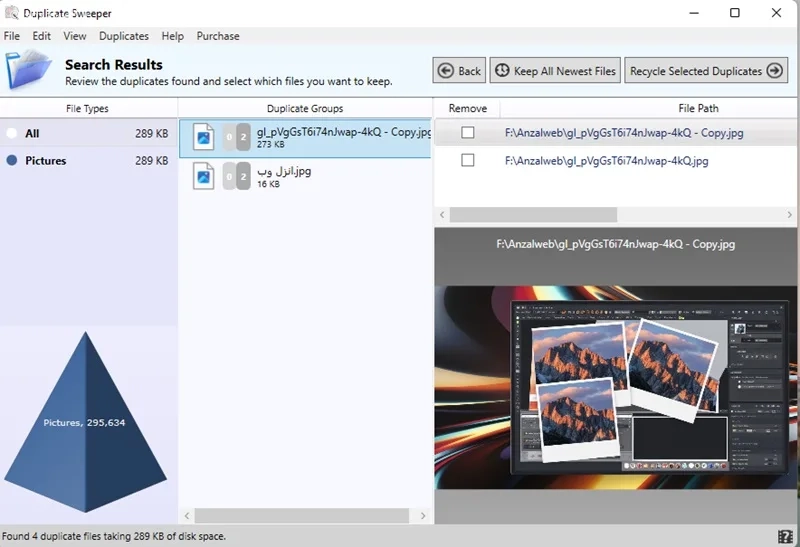Click the picture file icon for gl_pVgGsT6i74nJwap-4kQ - Copy.jpg
This screenshot has height=547, width=800.
click(x=204, y=137)
